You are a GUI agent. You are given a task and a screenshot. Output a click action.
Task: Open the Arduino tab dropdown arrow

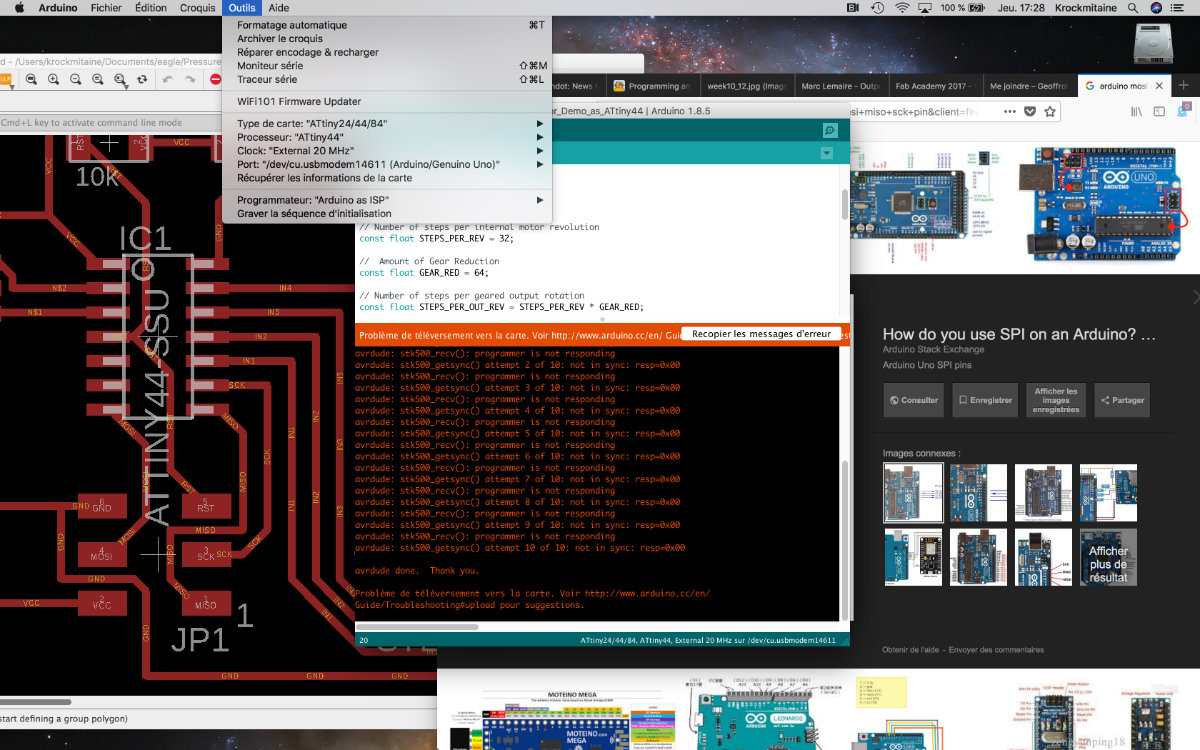click(826, 154)
